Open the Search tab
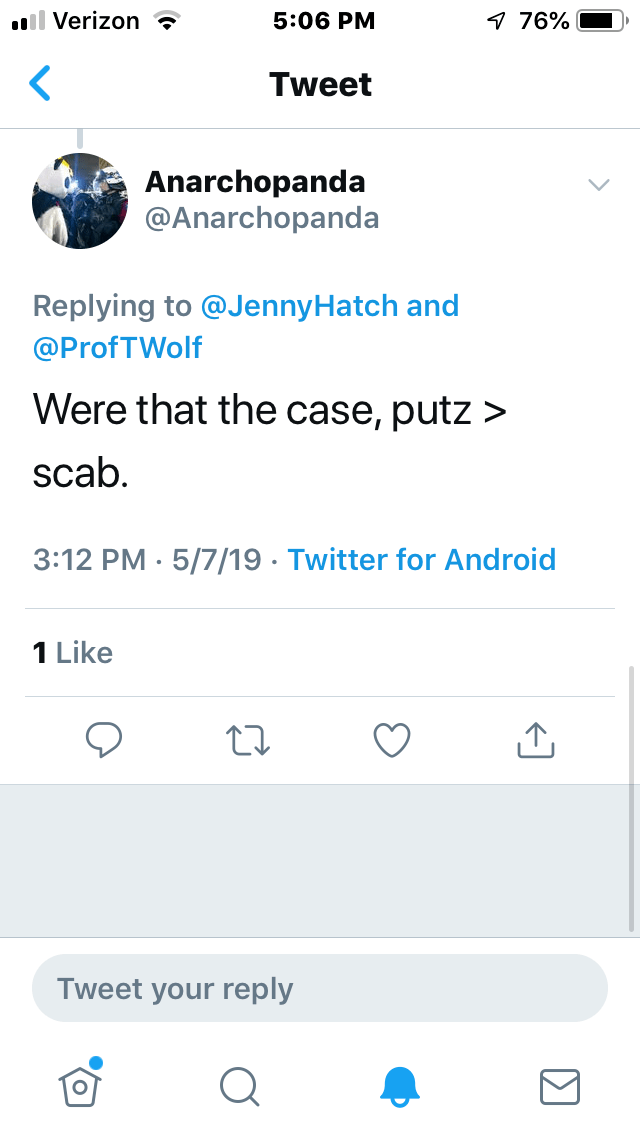The width and height of the screenshot is (640, 1136). [x=239, y=1085]
